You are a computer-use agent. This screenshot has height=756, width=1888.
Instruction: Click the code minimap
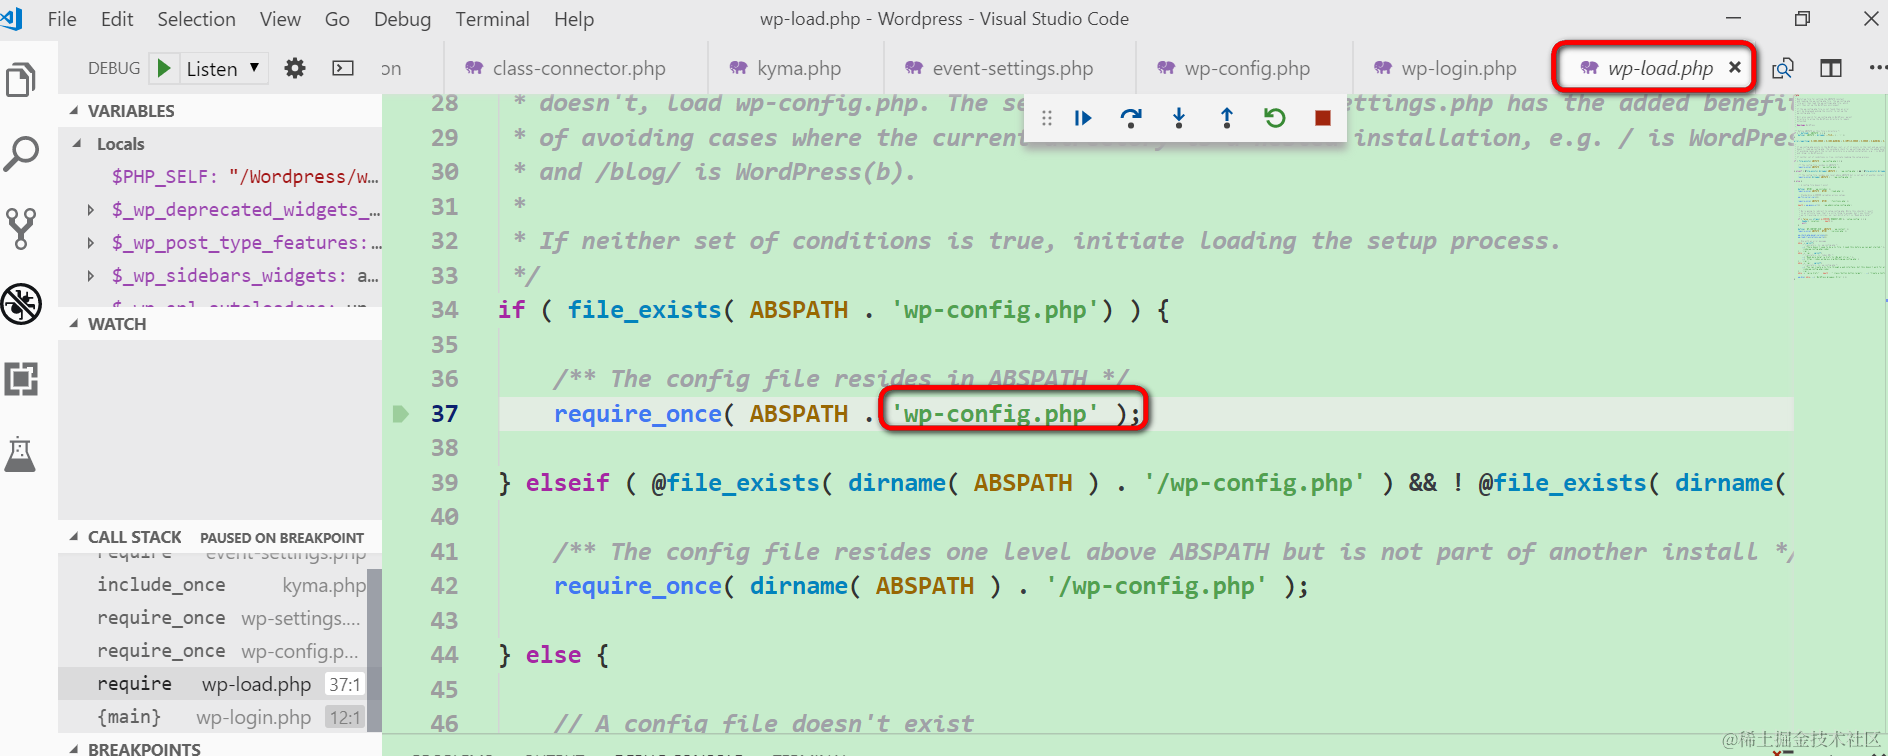pyautogui.click(x=1838, y=190)
